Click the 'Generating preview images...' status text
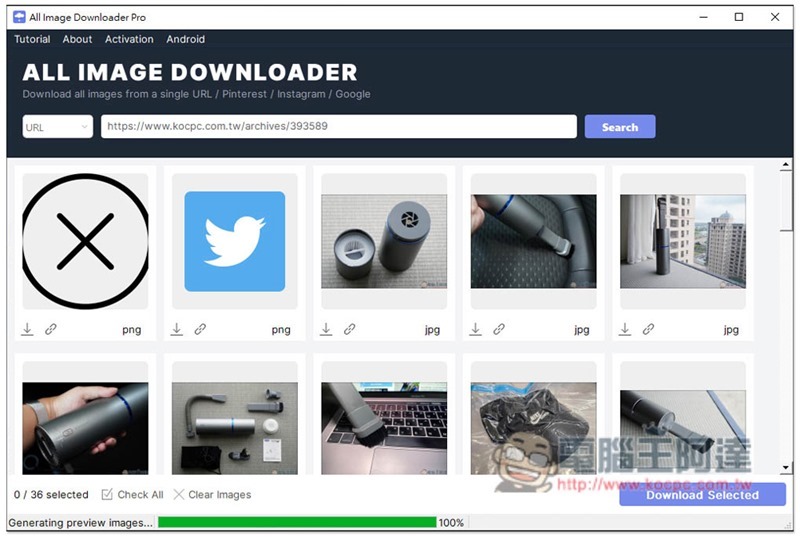 (x=80, y=523)
